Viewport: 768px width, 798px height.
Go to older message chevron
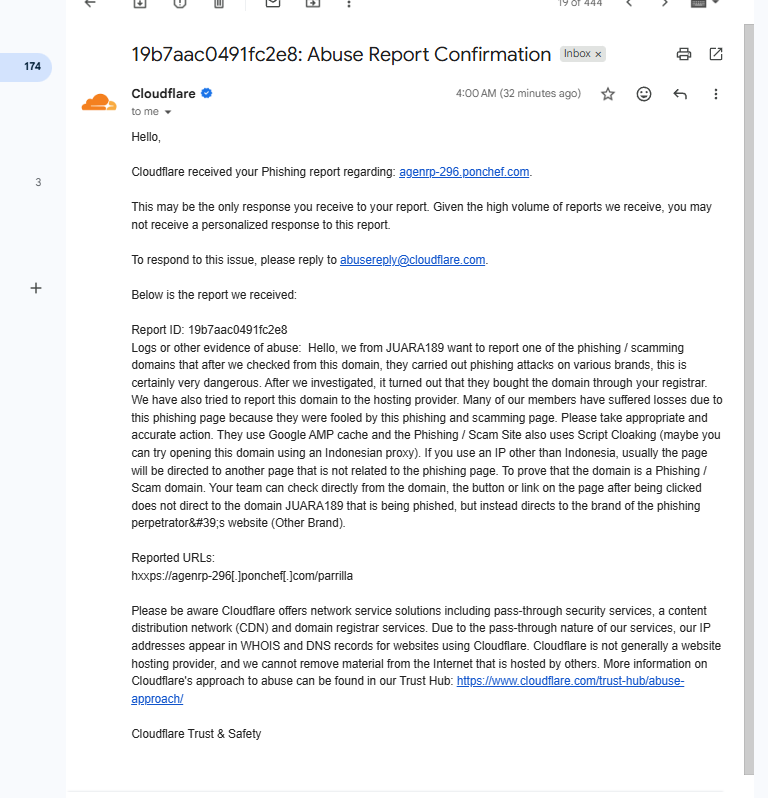point(665,3)
